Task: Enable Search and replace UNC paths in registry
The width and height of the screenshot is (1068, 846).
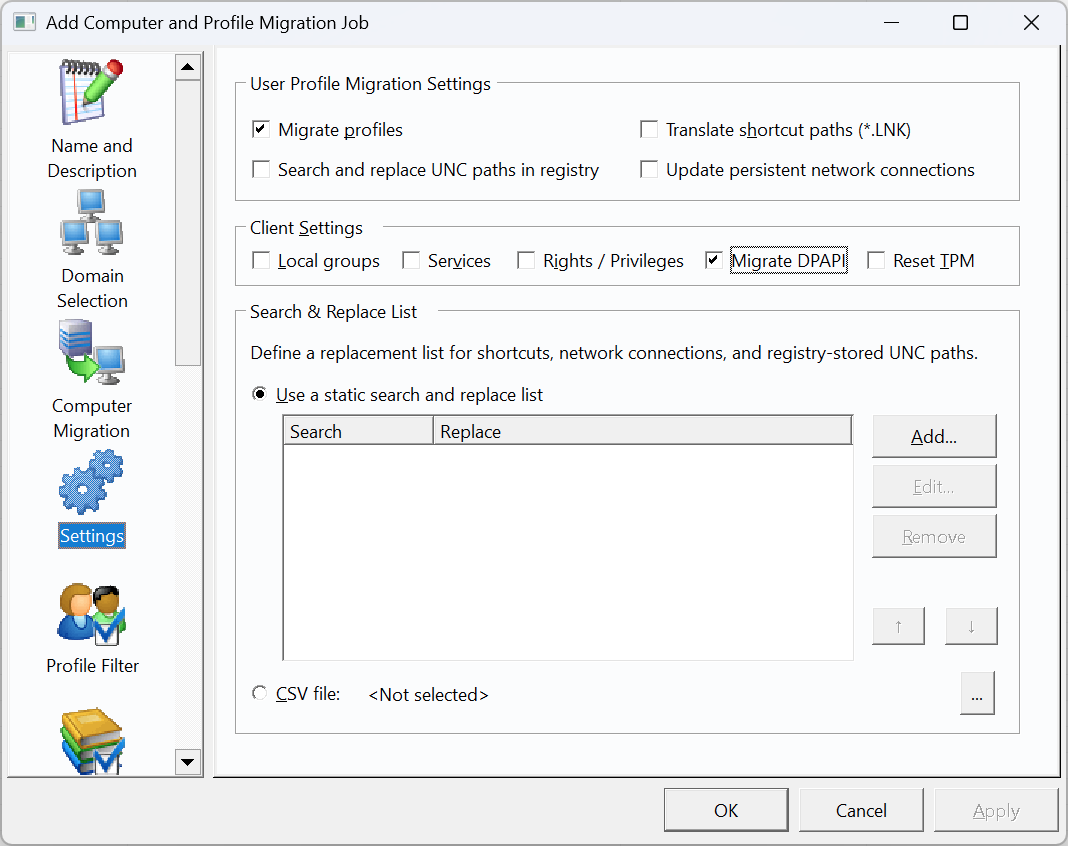Action: (x=261, y=170)
